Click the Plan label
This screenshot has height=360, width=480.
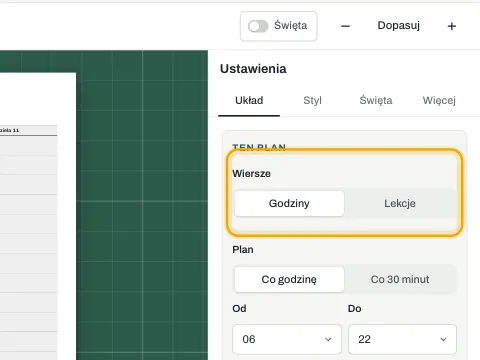coord(243,250)
